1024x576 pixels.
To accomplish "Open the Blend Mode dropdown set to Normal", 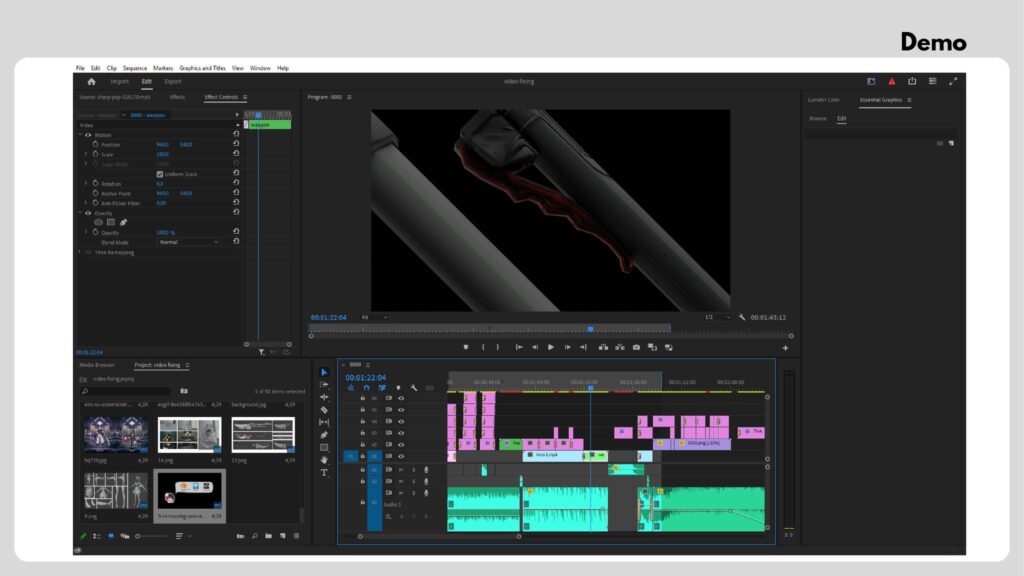I will tap(190, 242).
